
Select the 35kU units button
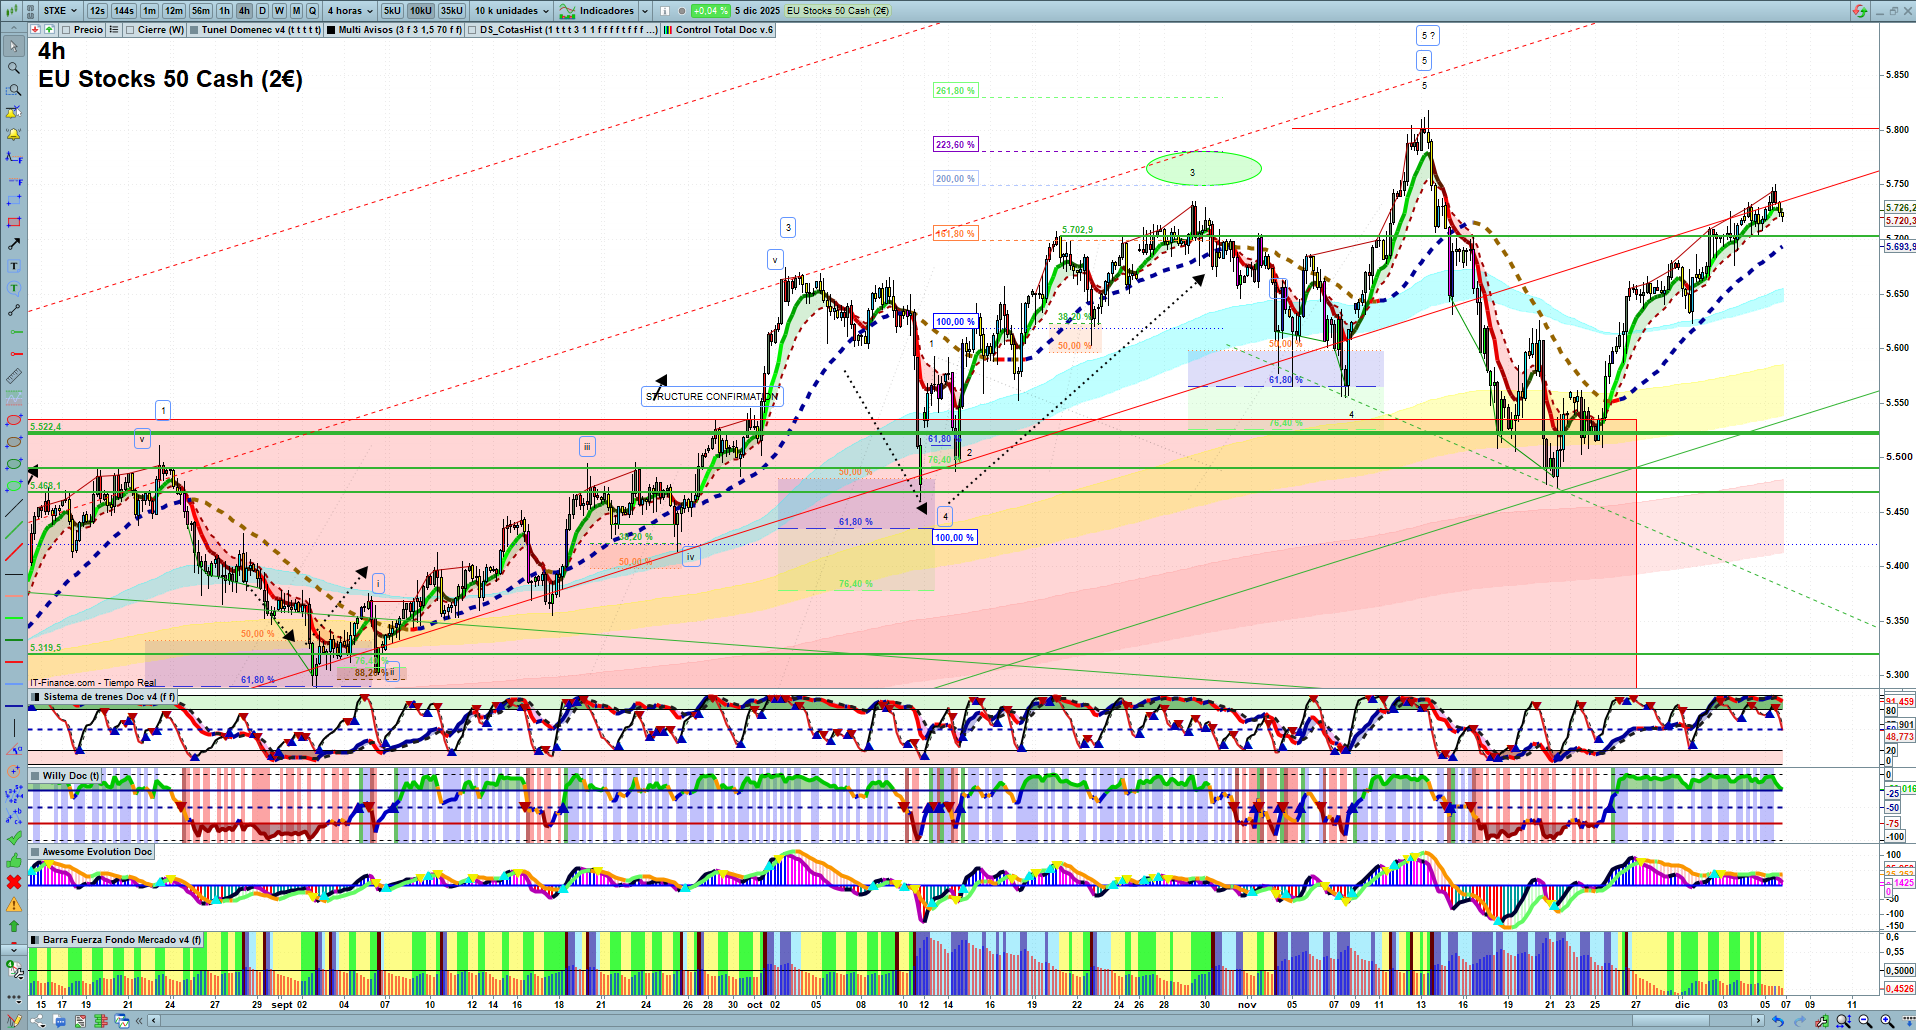pos(452,11)
